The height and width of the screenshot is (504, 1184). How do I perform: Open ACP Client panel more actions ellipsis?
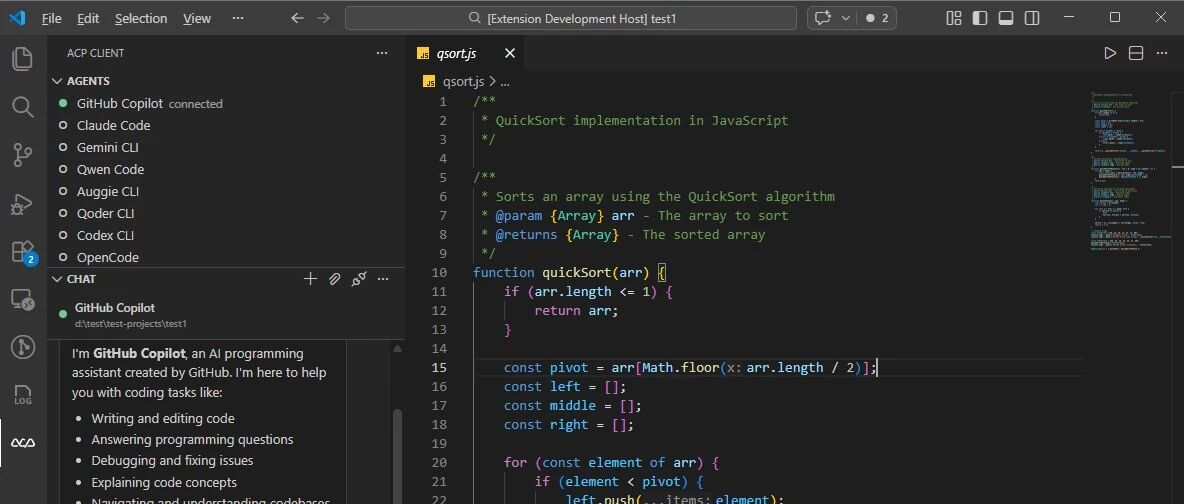point(383,53)
